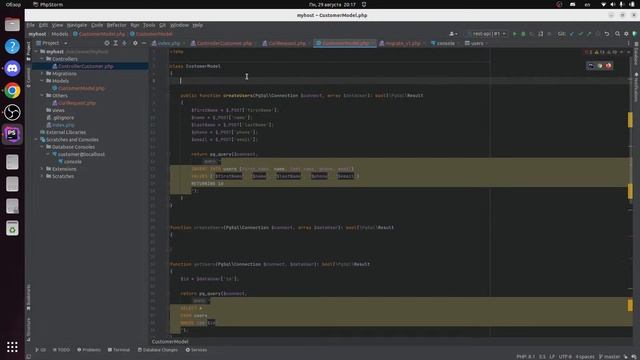Click the collapse all icon in Project panel
This screenshot has width=640, height=360.
click(124, 43)
